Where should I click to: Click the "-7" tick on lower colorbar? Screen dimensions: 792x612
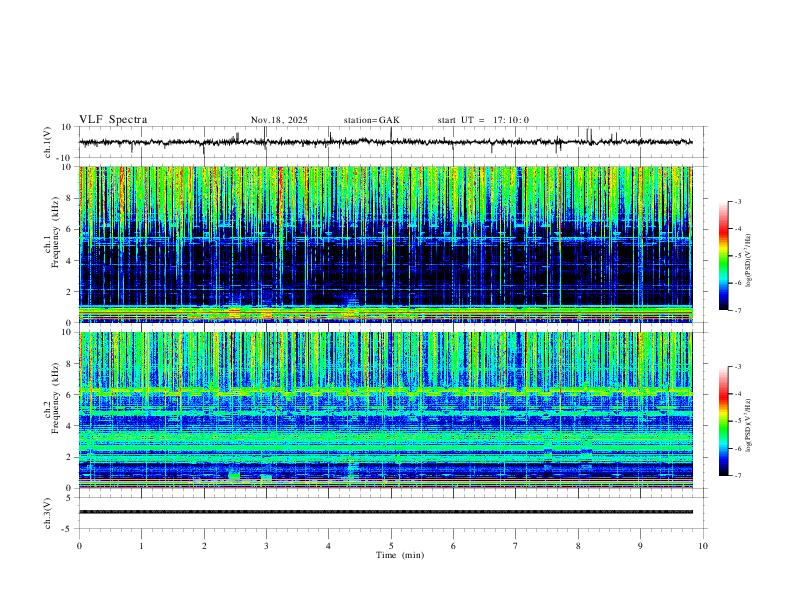[x=737, y=476]
